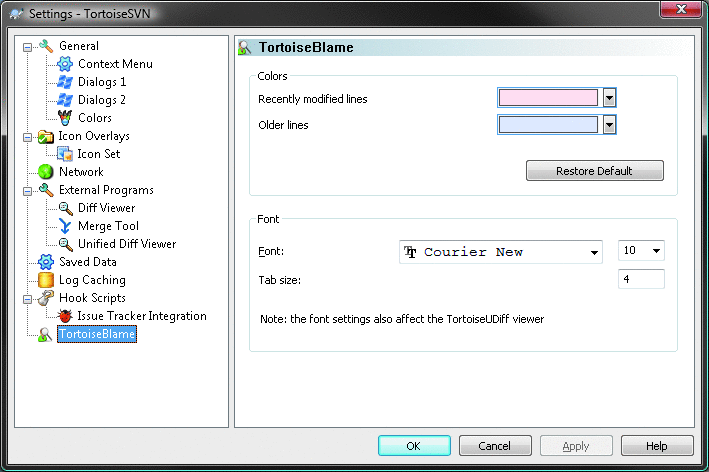This screenshot has height=472, width=709.
Task: Open the Dialogs 1 settings page
Action: click(x=102, y=82)
